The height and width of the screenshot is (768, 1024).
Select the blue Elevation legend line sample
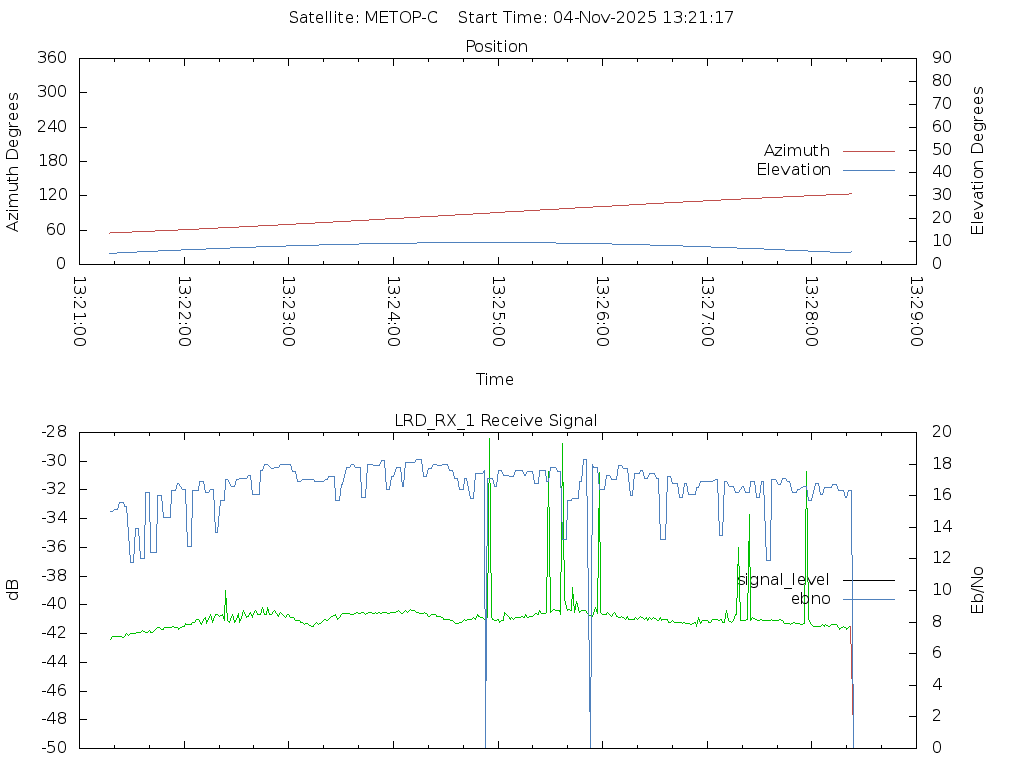pos(868,170)
